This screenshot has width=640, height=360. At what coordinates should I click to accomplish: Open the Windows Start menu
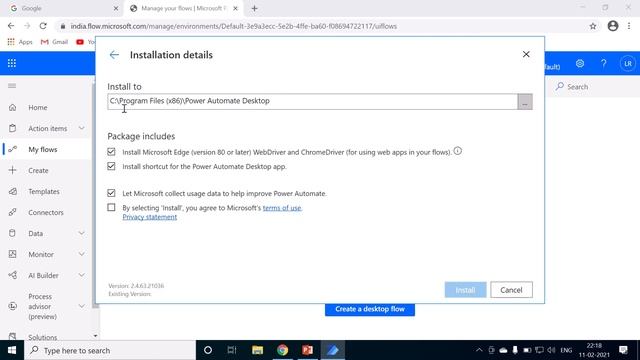pos(12,350)
